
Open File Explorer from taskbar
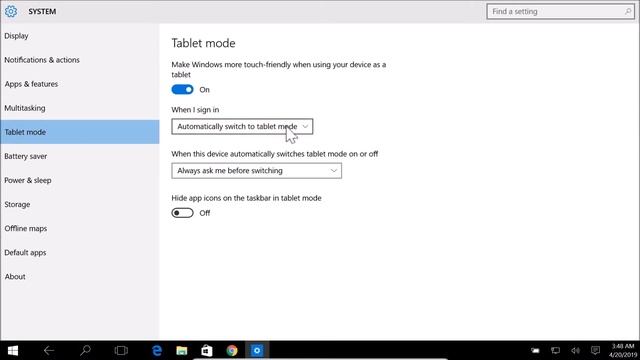182,351
